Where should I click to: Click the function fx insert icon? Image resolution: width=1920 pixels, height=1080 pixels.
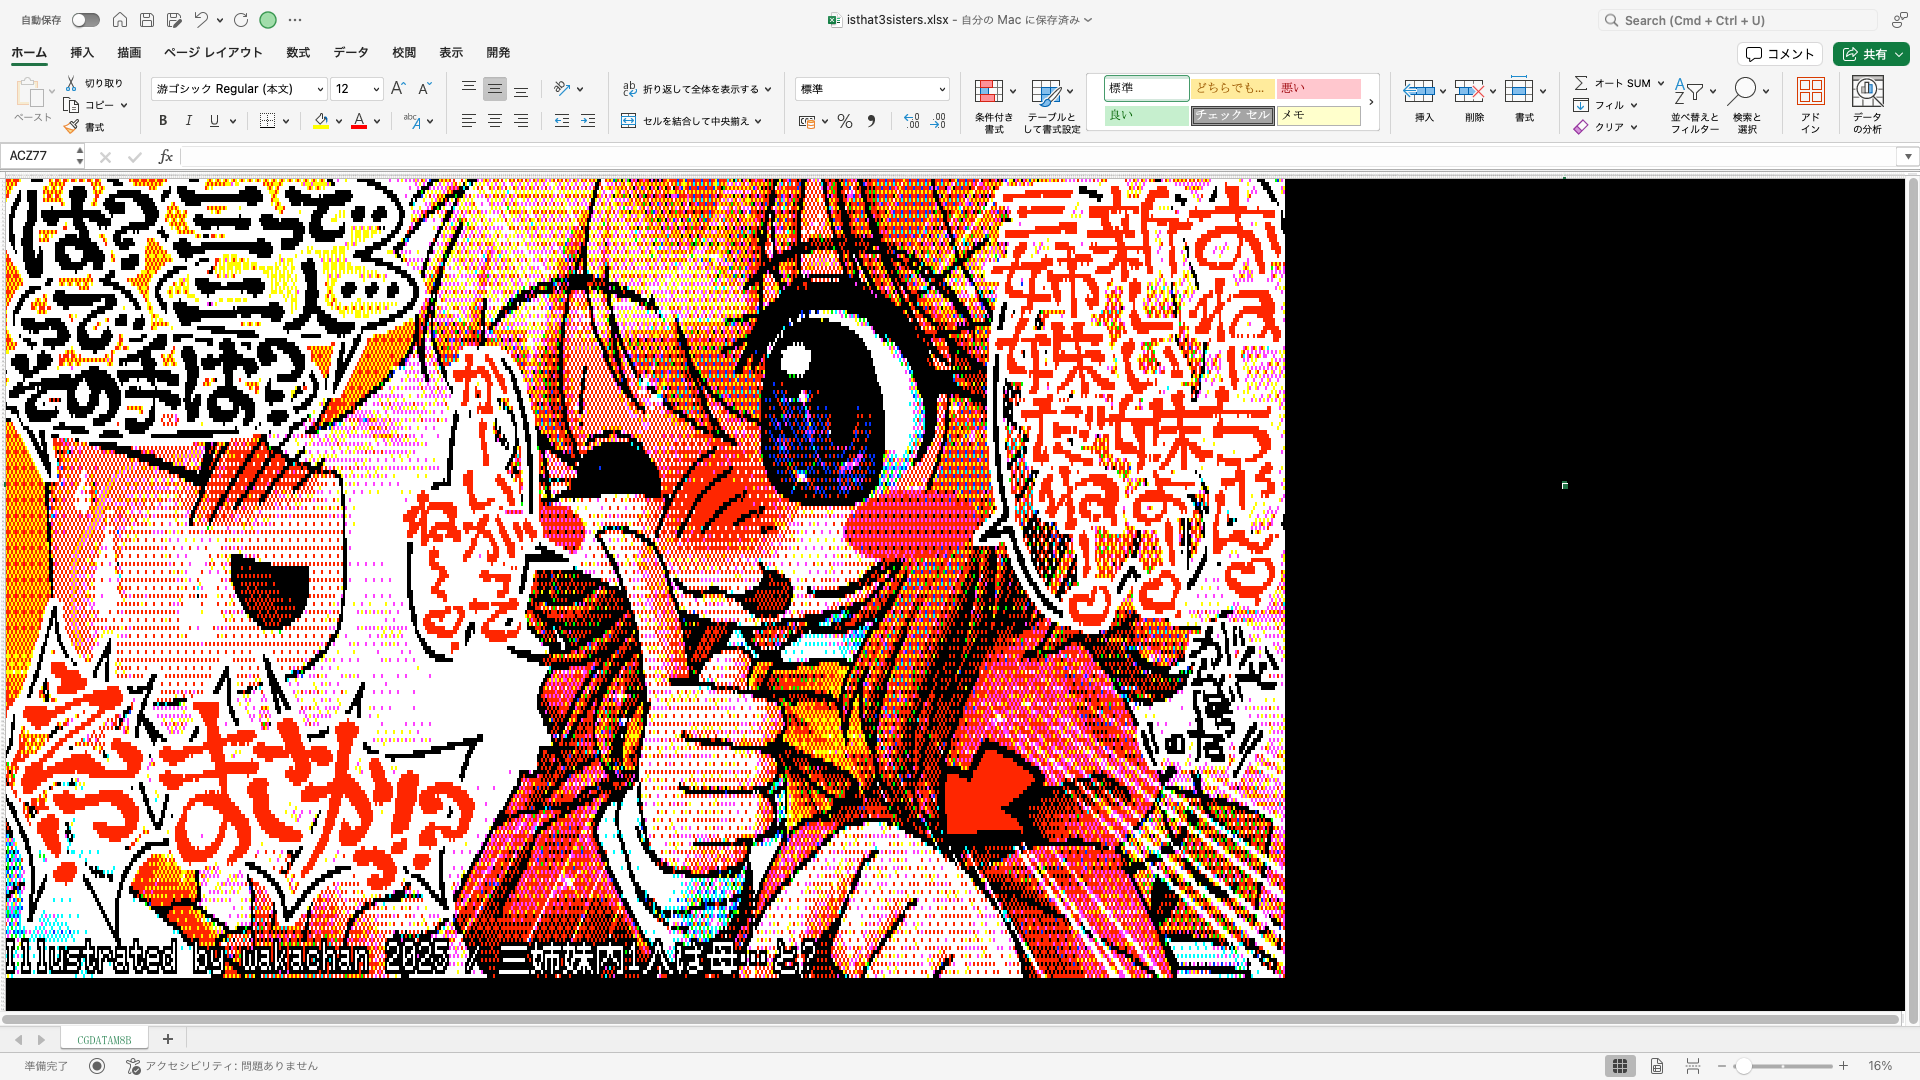166,156
